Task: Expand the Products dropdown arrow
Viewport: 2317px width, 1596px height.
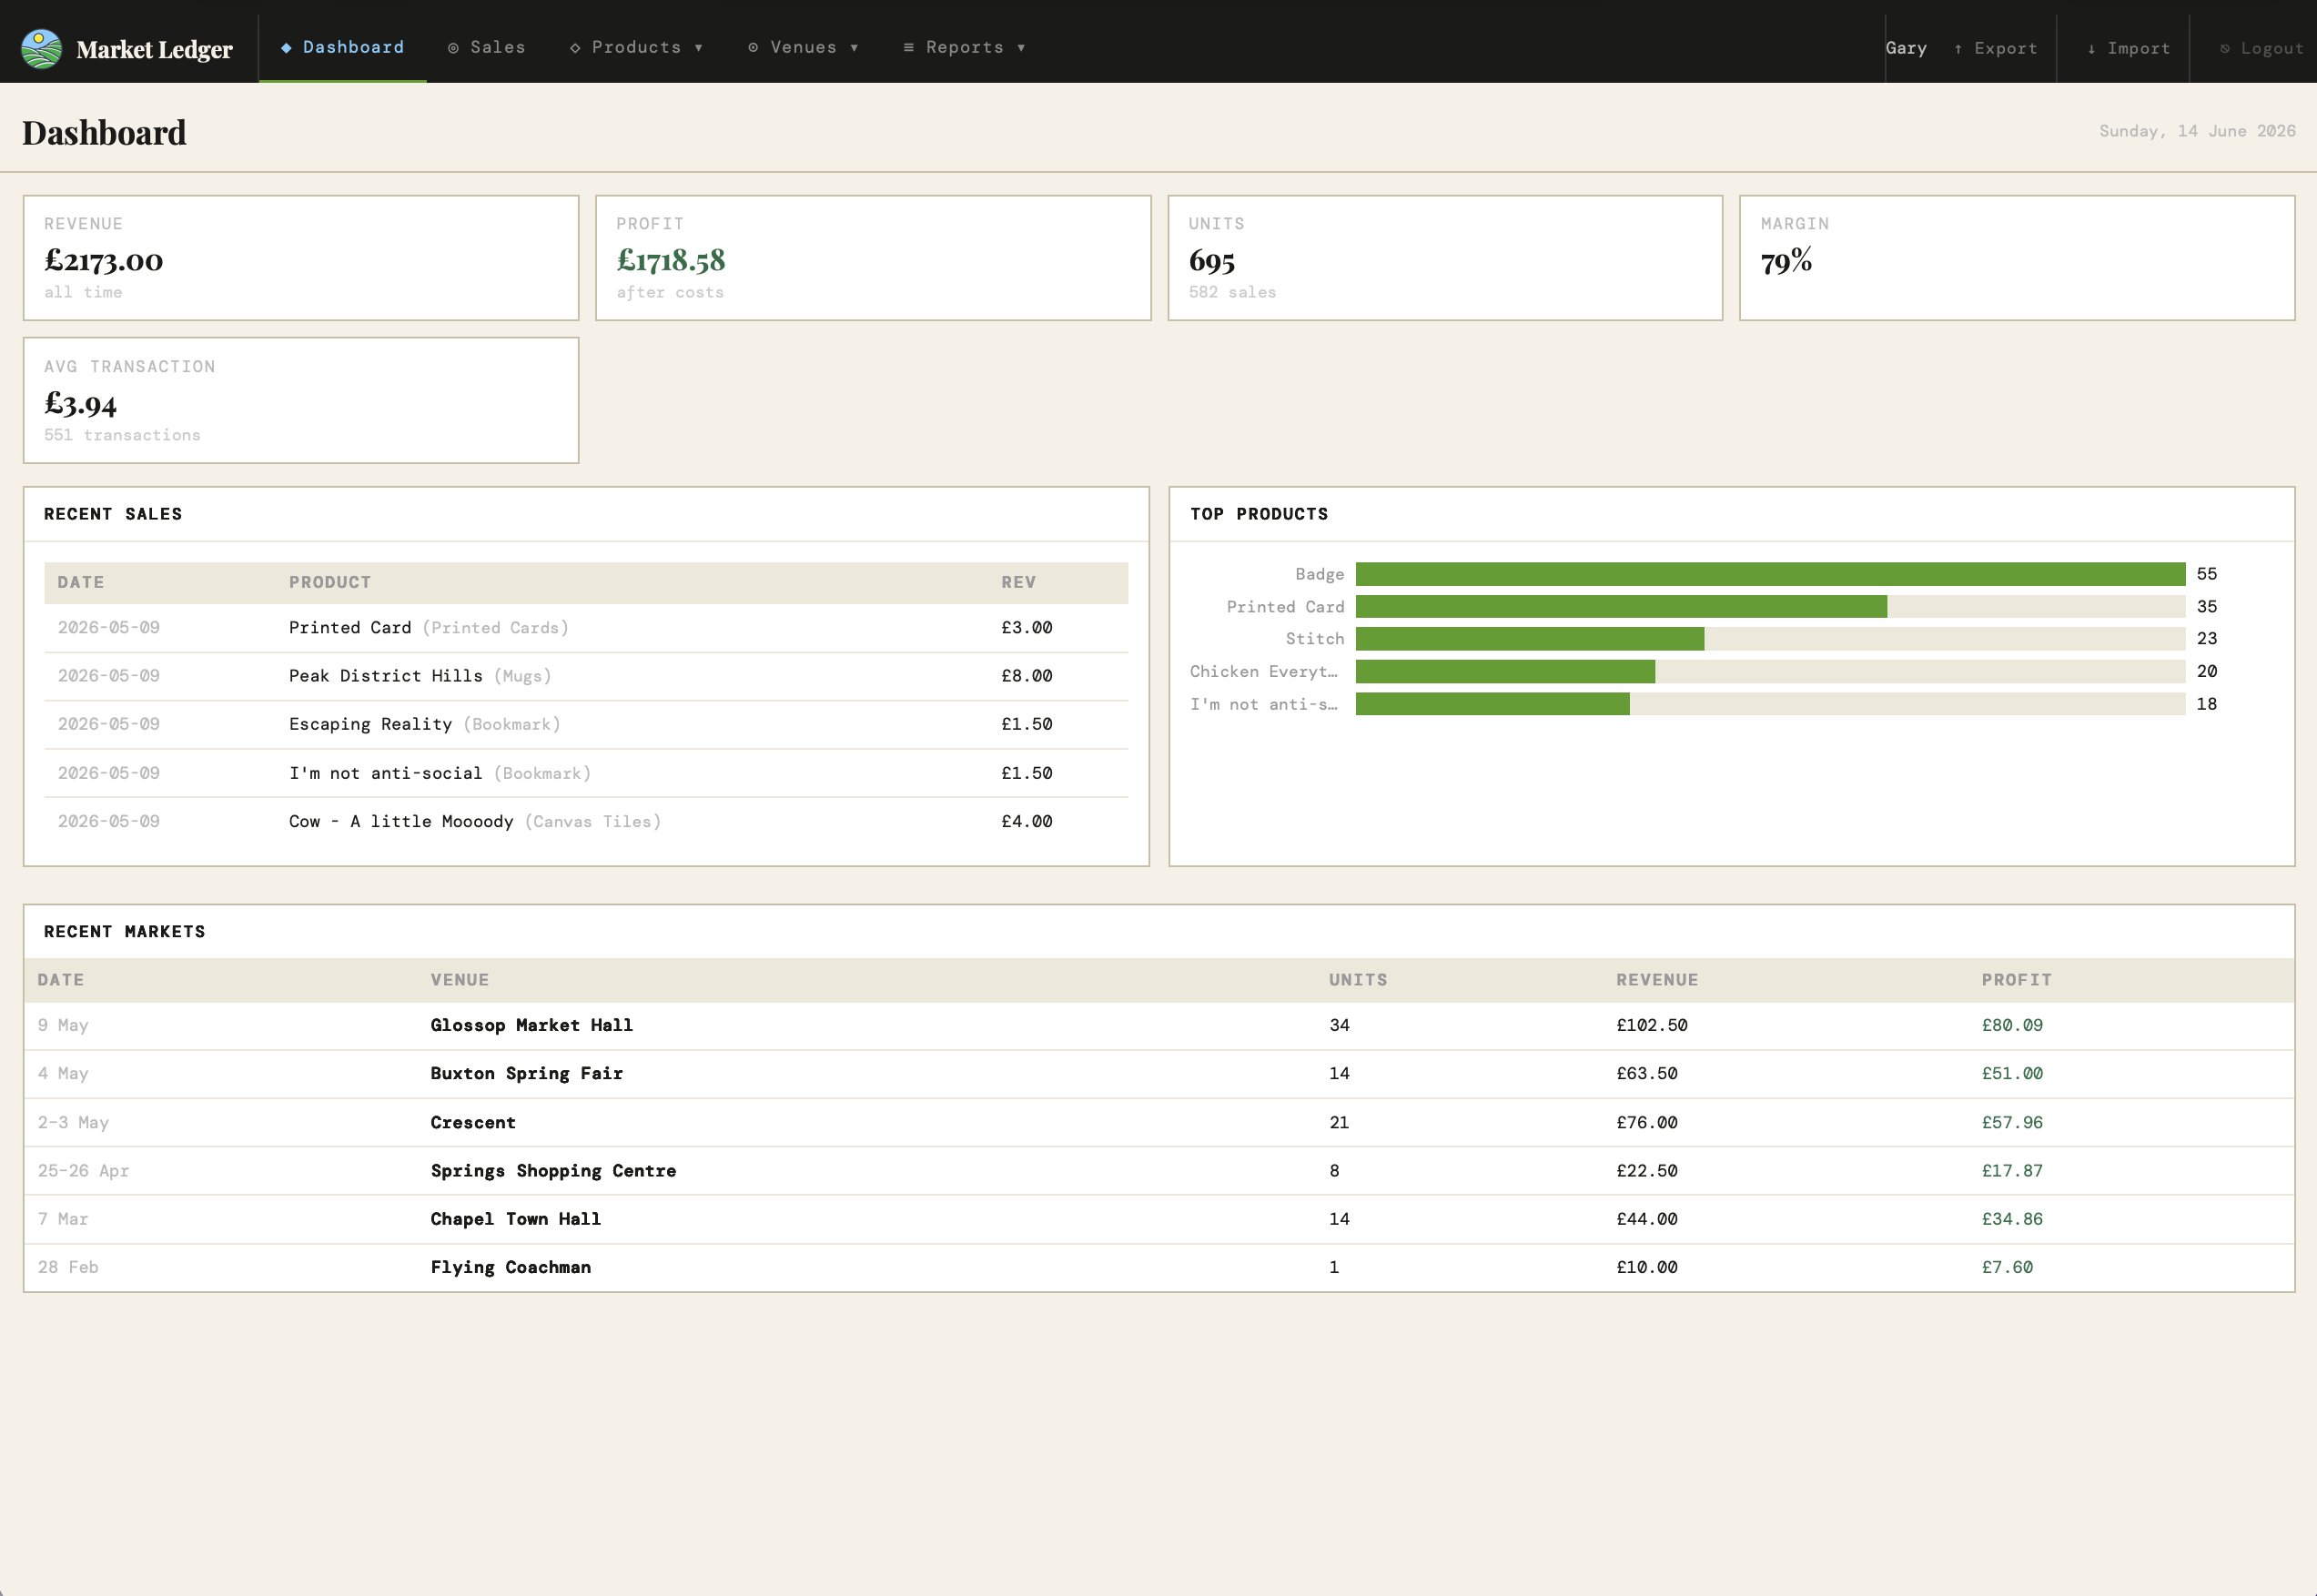Action: [699, 48]
